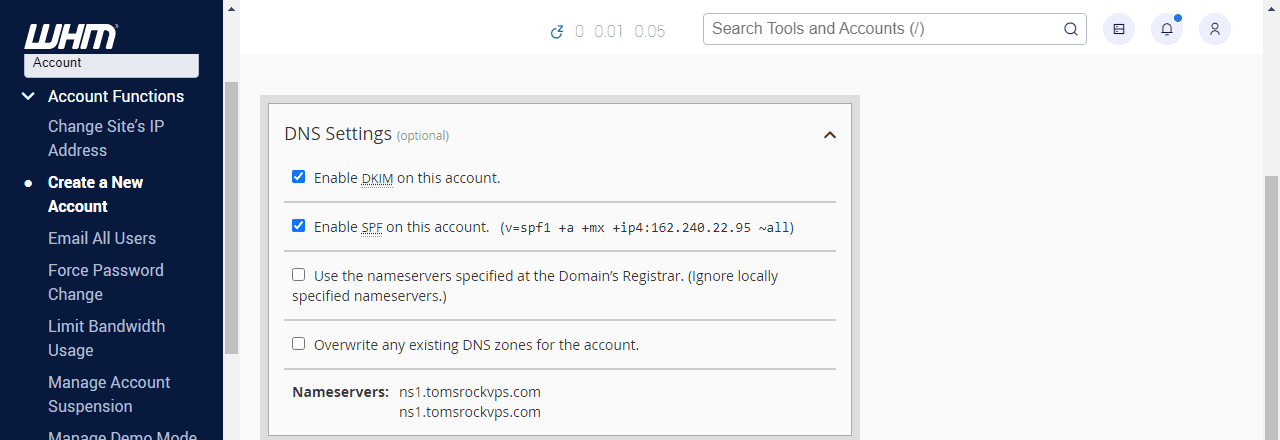Open the notifications bell
Image resolution: width=1280 pixels, height=440 pixels.
pos(1167,29)
